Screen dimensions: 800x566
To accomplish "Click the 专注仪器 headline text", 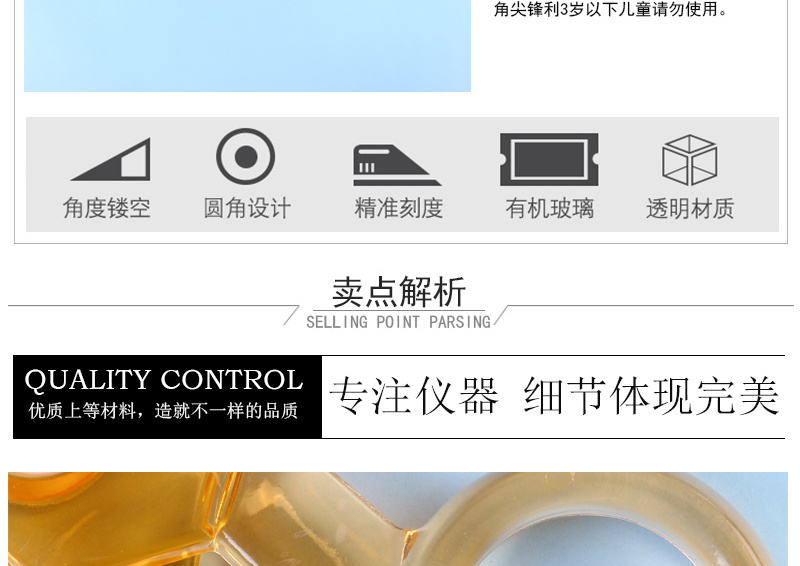I will [414, 396].
